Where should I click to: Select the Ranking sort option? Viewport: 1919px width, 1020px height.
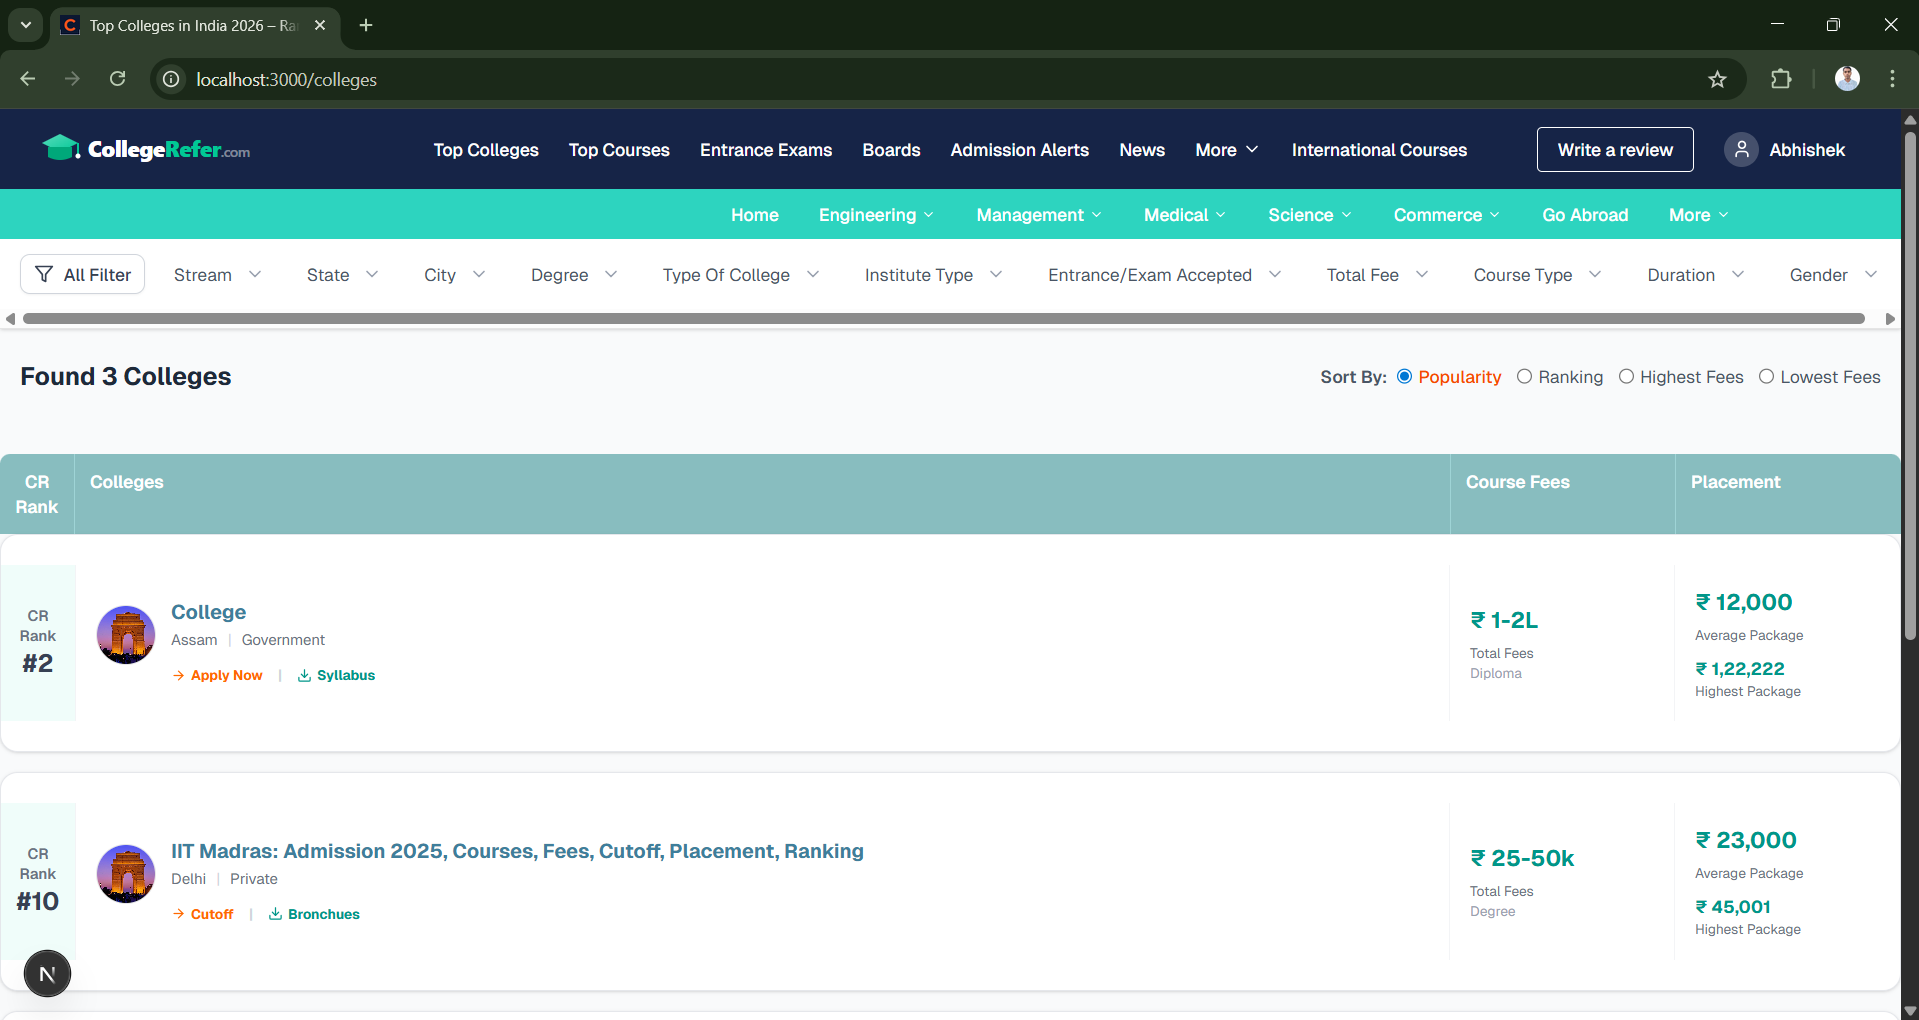click(1524, 377)
